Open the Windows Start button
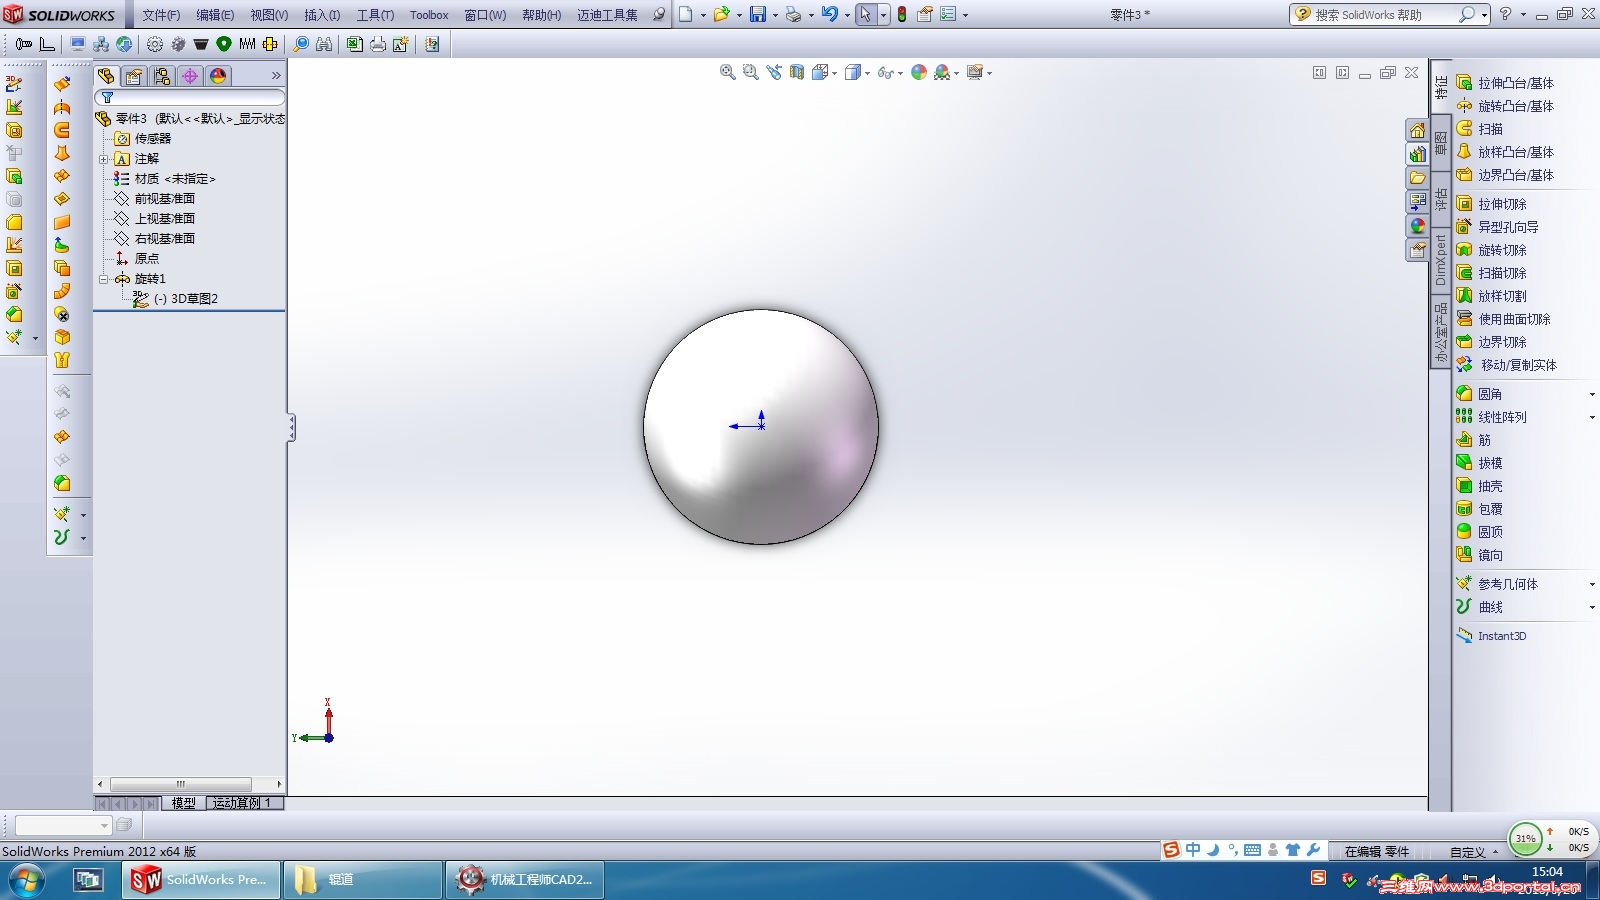This screenshot has height=900, width=1600. pos(26,880)
